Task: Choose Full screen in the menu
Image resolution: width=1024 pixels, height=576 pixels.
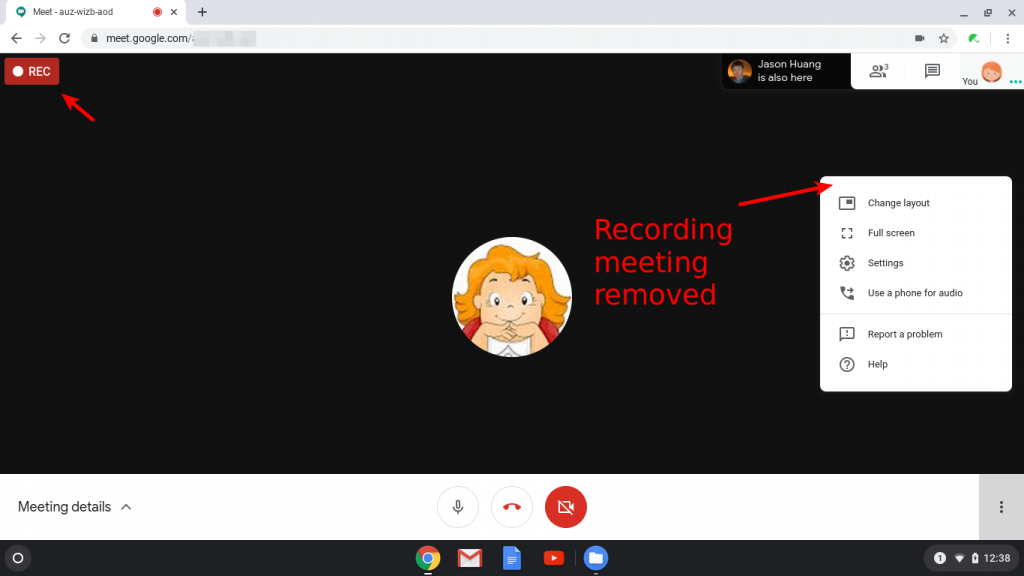Action: pos(916,233)
